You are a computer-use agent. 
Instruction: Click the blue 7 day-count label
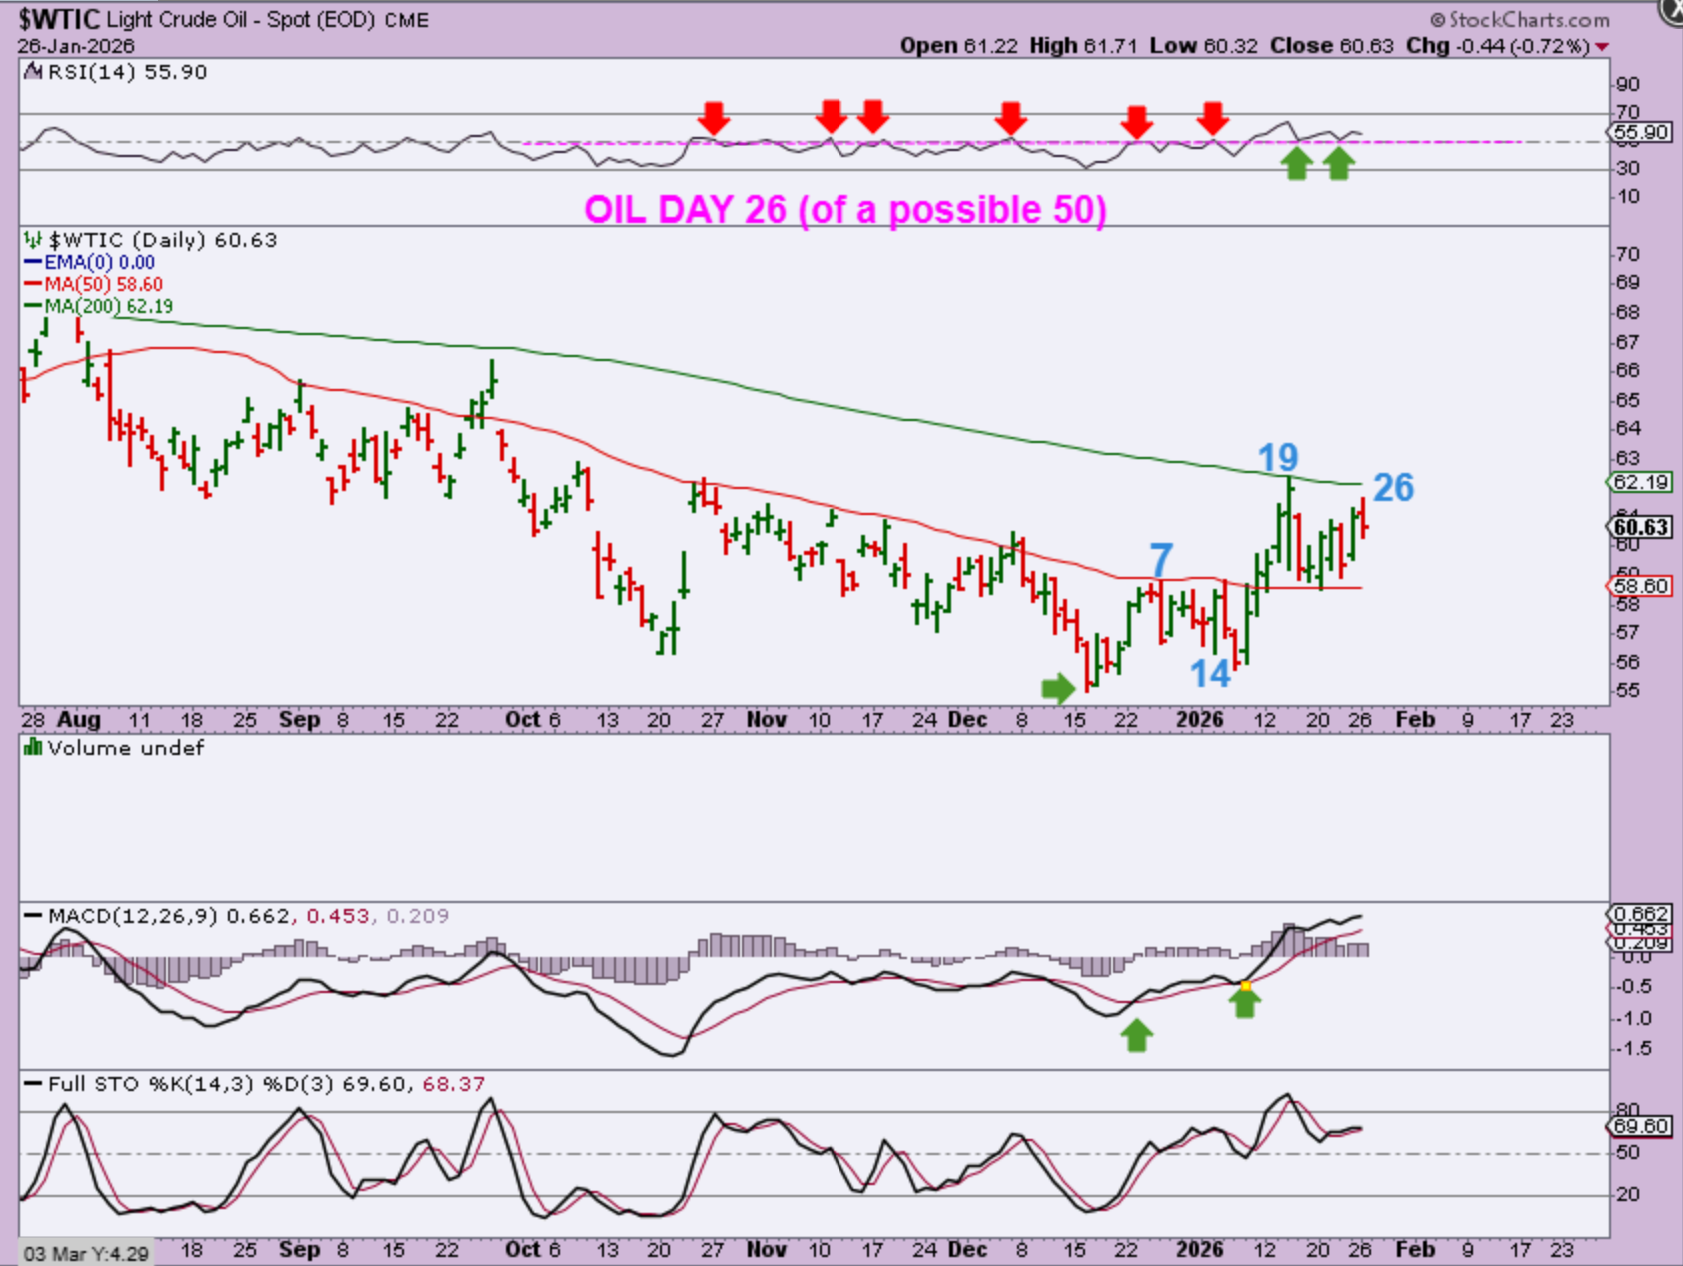tap(1160, 559)
